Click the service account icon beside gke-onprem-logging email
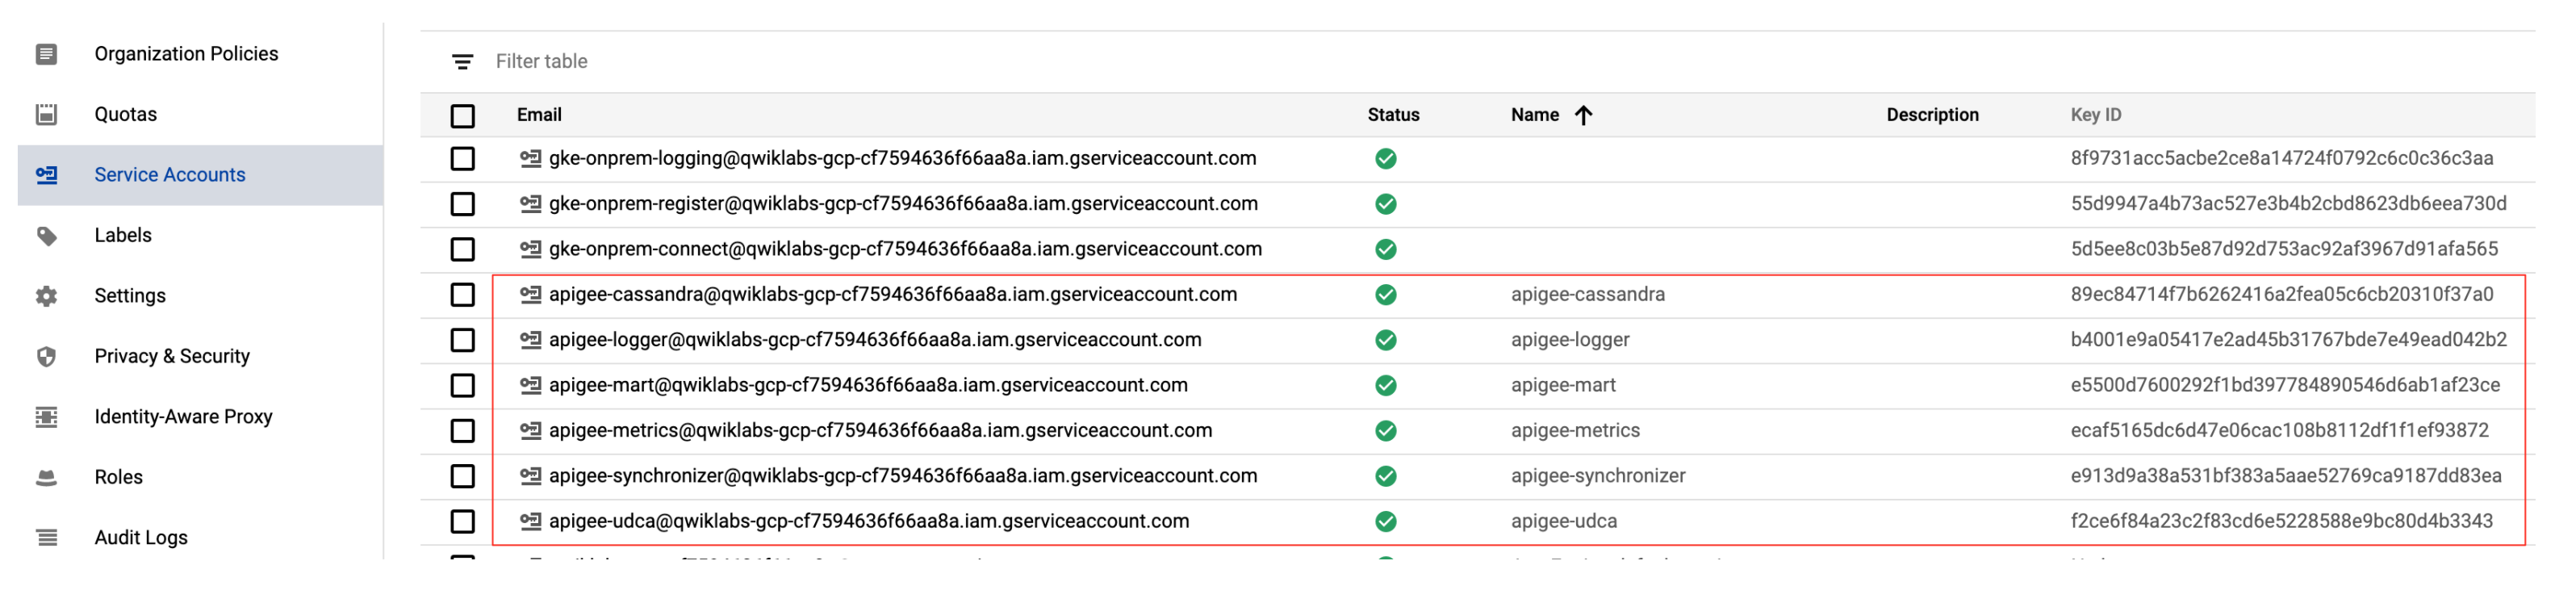Screen dimensions: 2576x607 [530, 159]
